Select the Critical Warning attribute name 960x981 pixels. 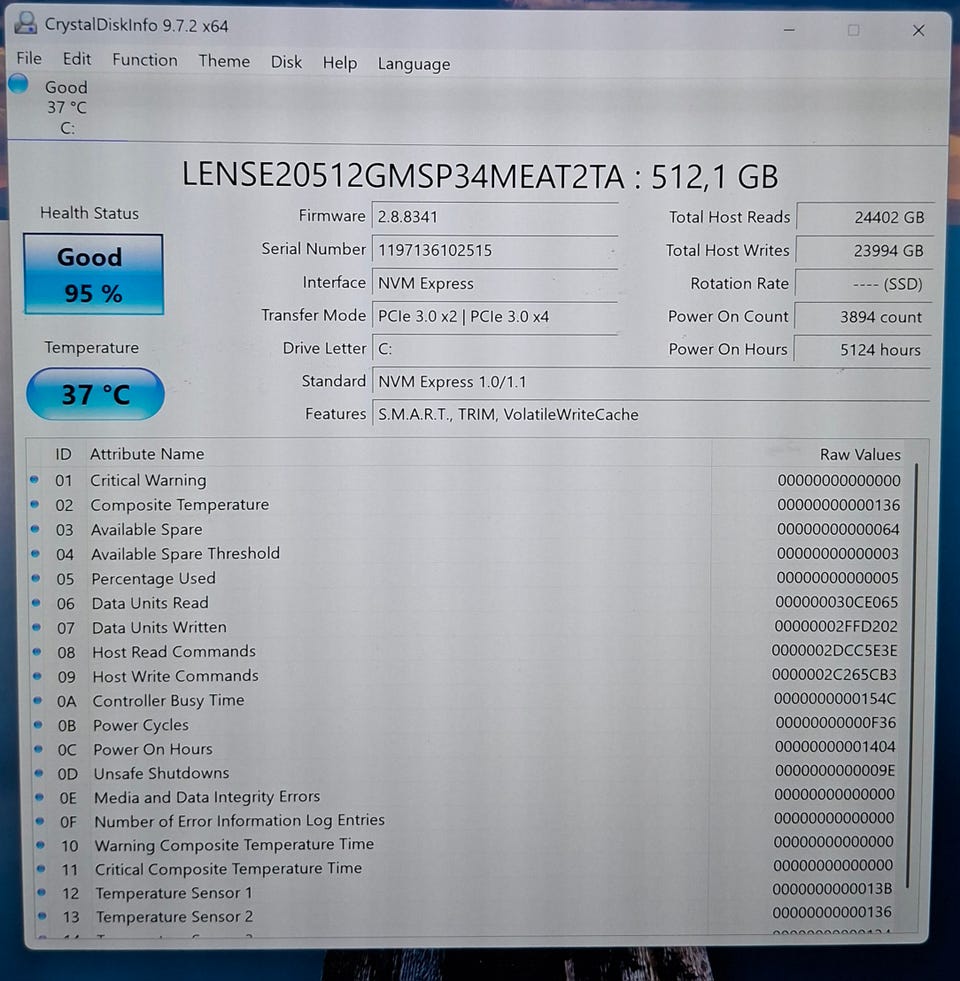tap(148, 480)
